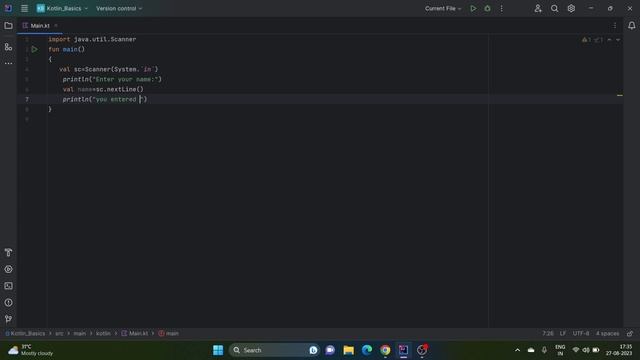Open the weather widget showing Mostly cloudy
Viewport: 640px width, 360px height.
pyautogui.click(x=31, y=350)
